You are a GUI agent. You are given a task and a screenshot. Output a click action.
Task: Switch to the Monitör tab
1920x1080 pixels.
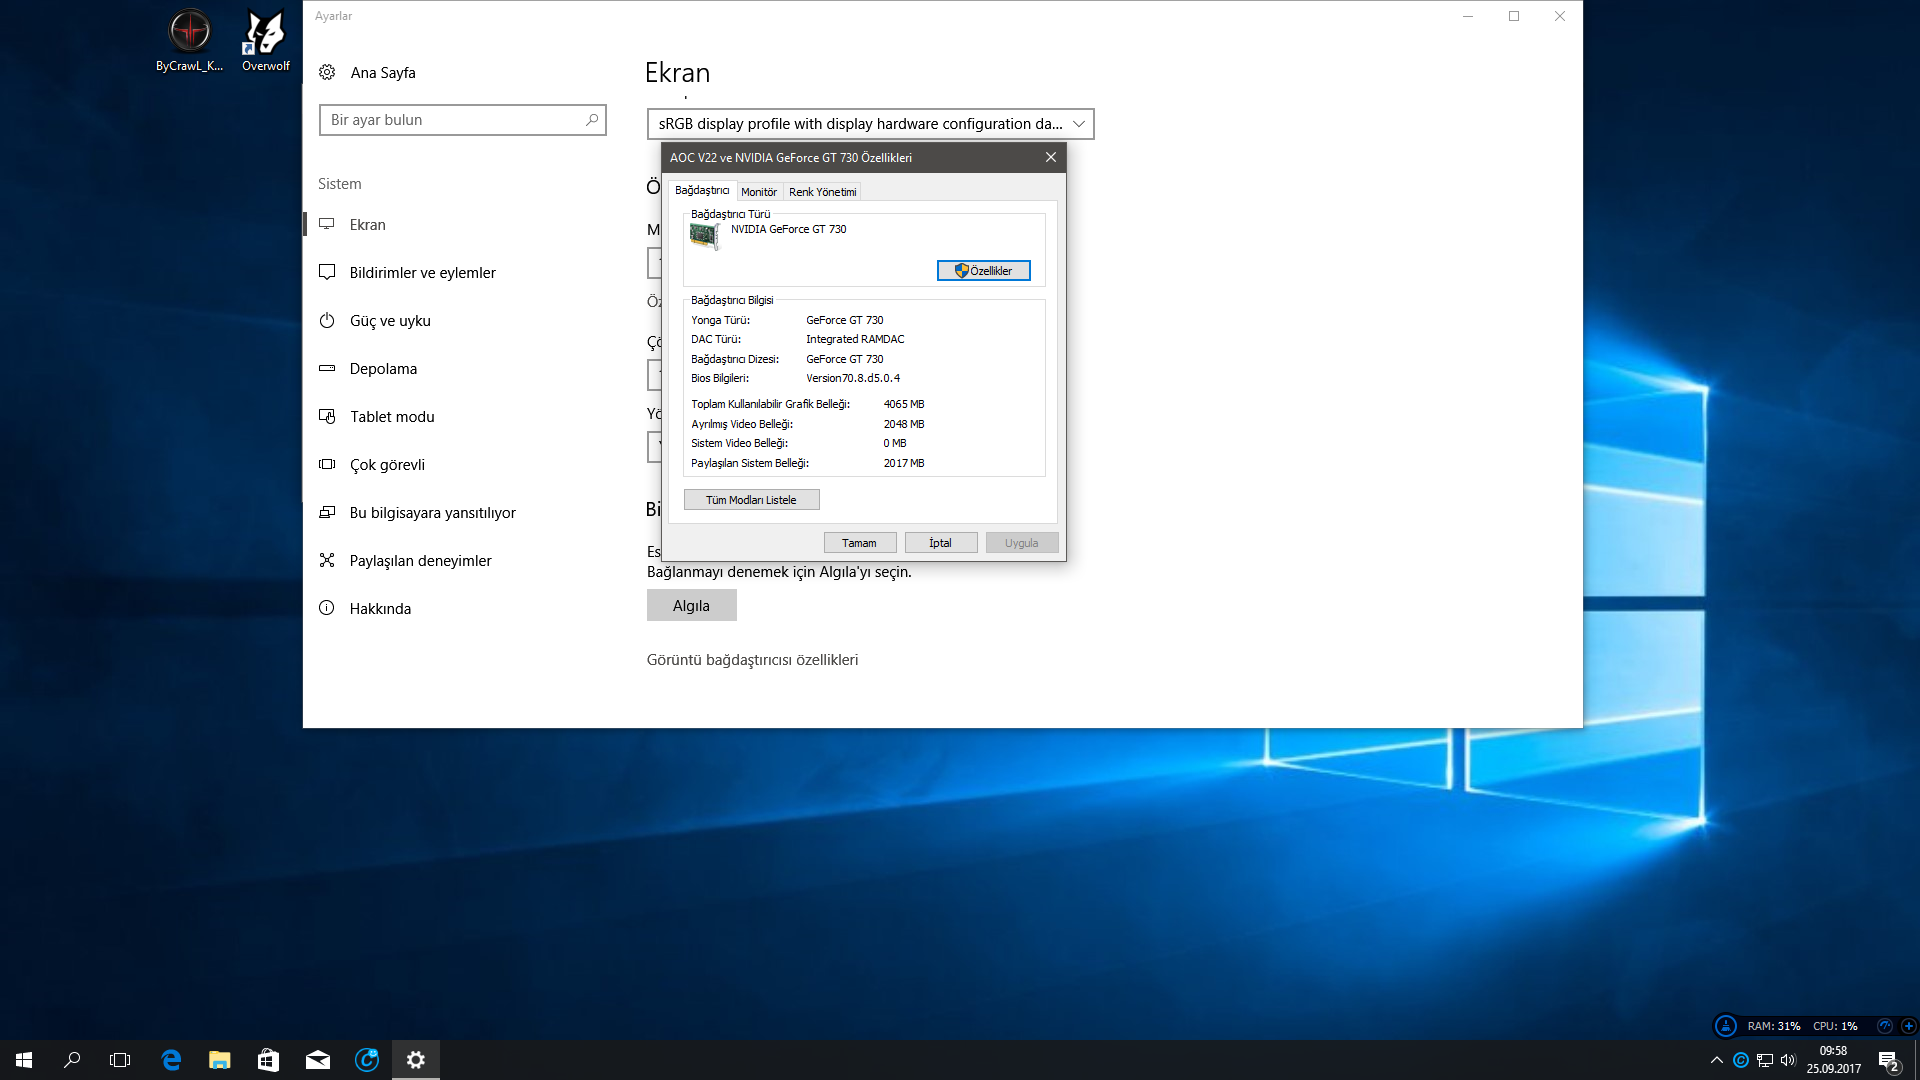tap(759, 192)
